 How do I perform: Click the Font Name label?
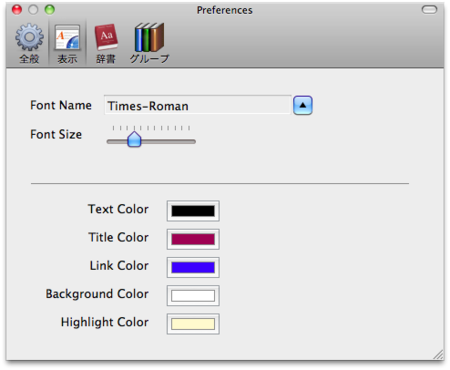(61, 105)
